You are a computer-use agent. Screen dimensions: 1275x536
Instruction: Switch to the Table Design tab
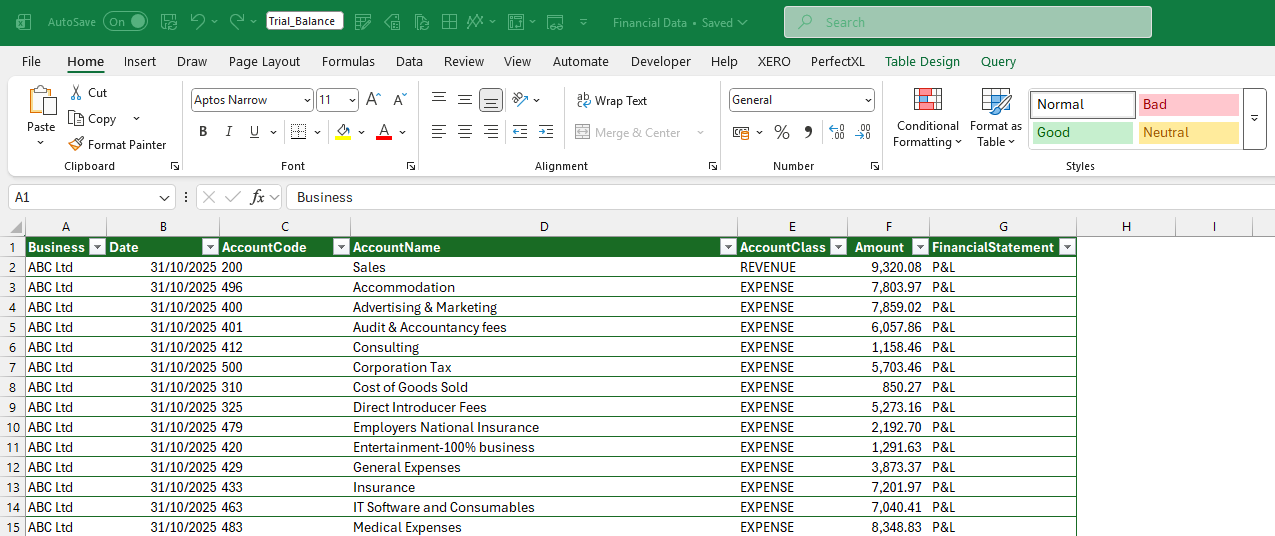coord(922,61)
